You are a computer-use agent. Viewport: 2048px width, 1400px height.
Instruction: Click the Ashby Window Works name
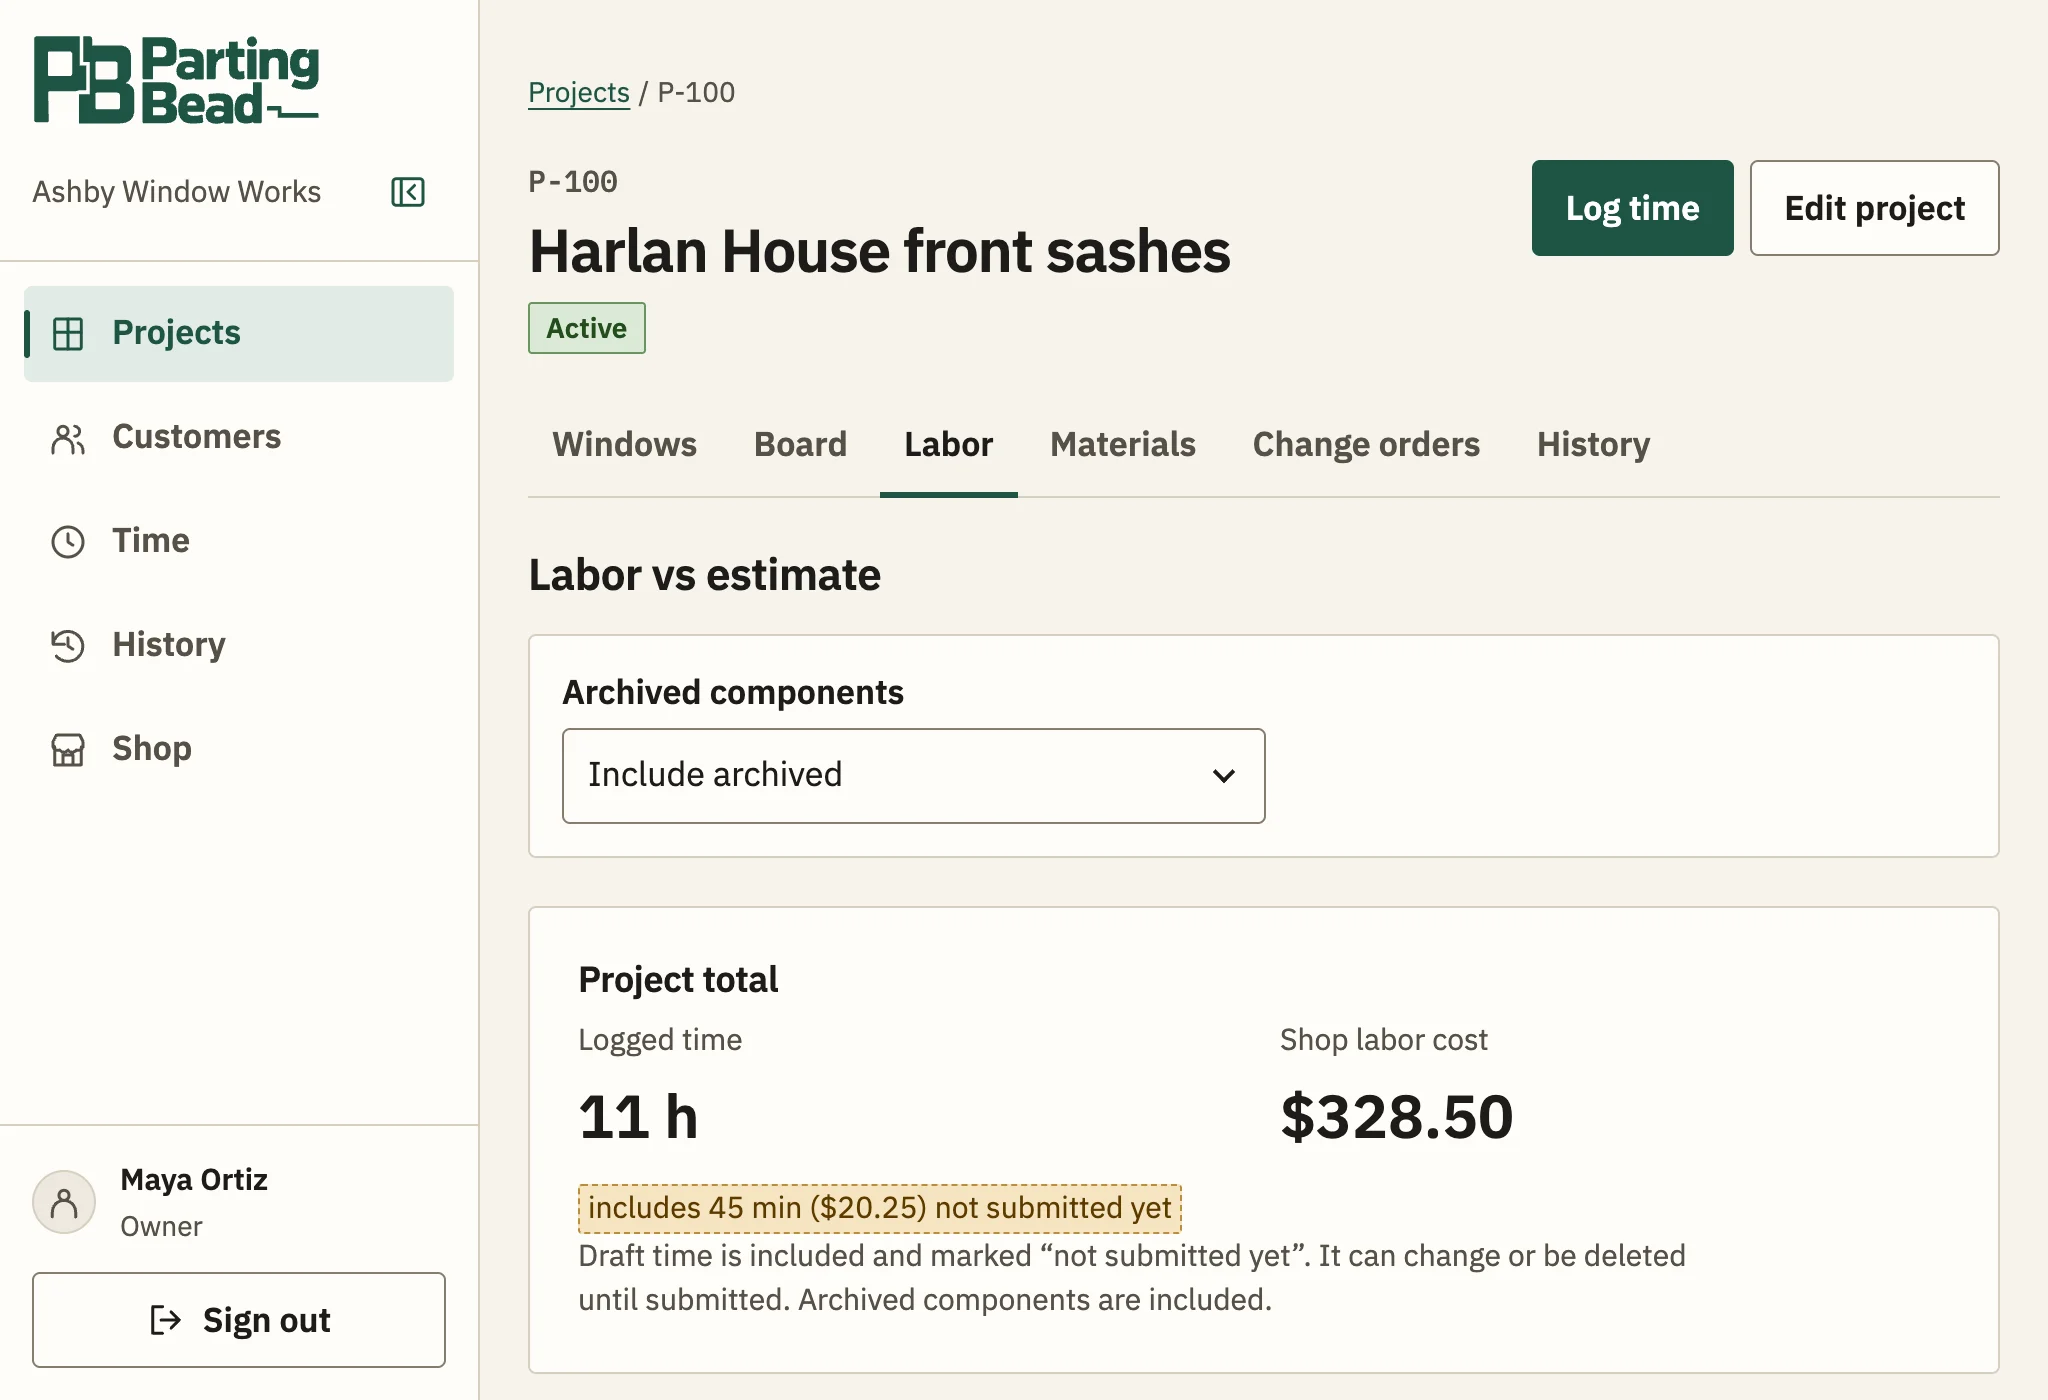(x=176, y=192)
